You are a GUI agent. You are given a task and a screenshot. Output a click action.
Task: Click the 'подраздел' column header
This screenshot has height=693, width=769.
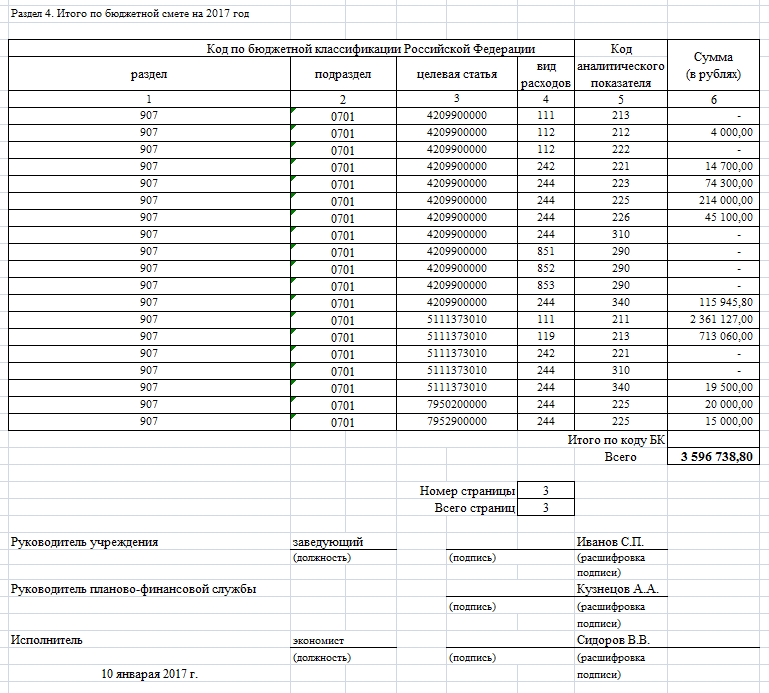(343, 74)
